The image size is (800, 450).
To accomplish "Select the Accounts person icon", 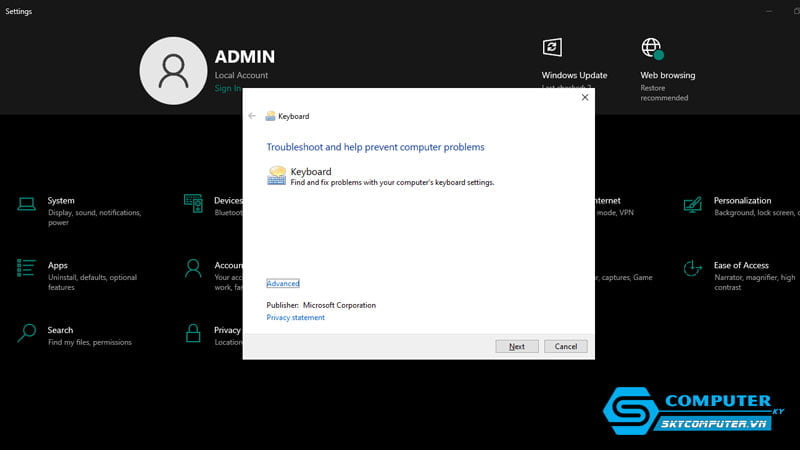I will (193, 268).
